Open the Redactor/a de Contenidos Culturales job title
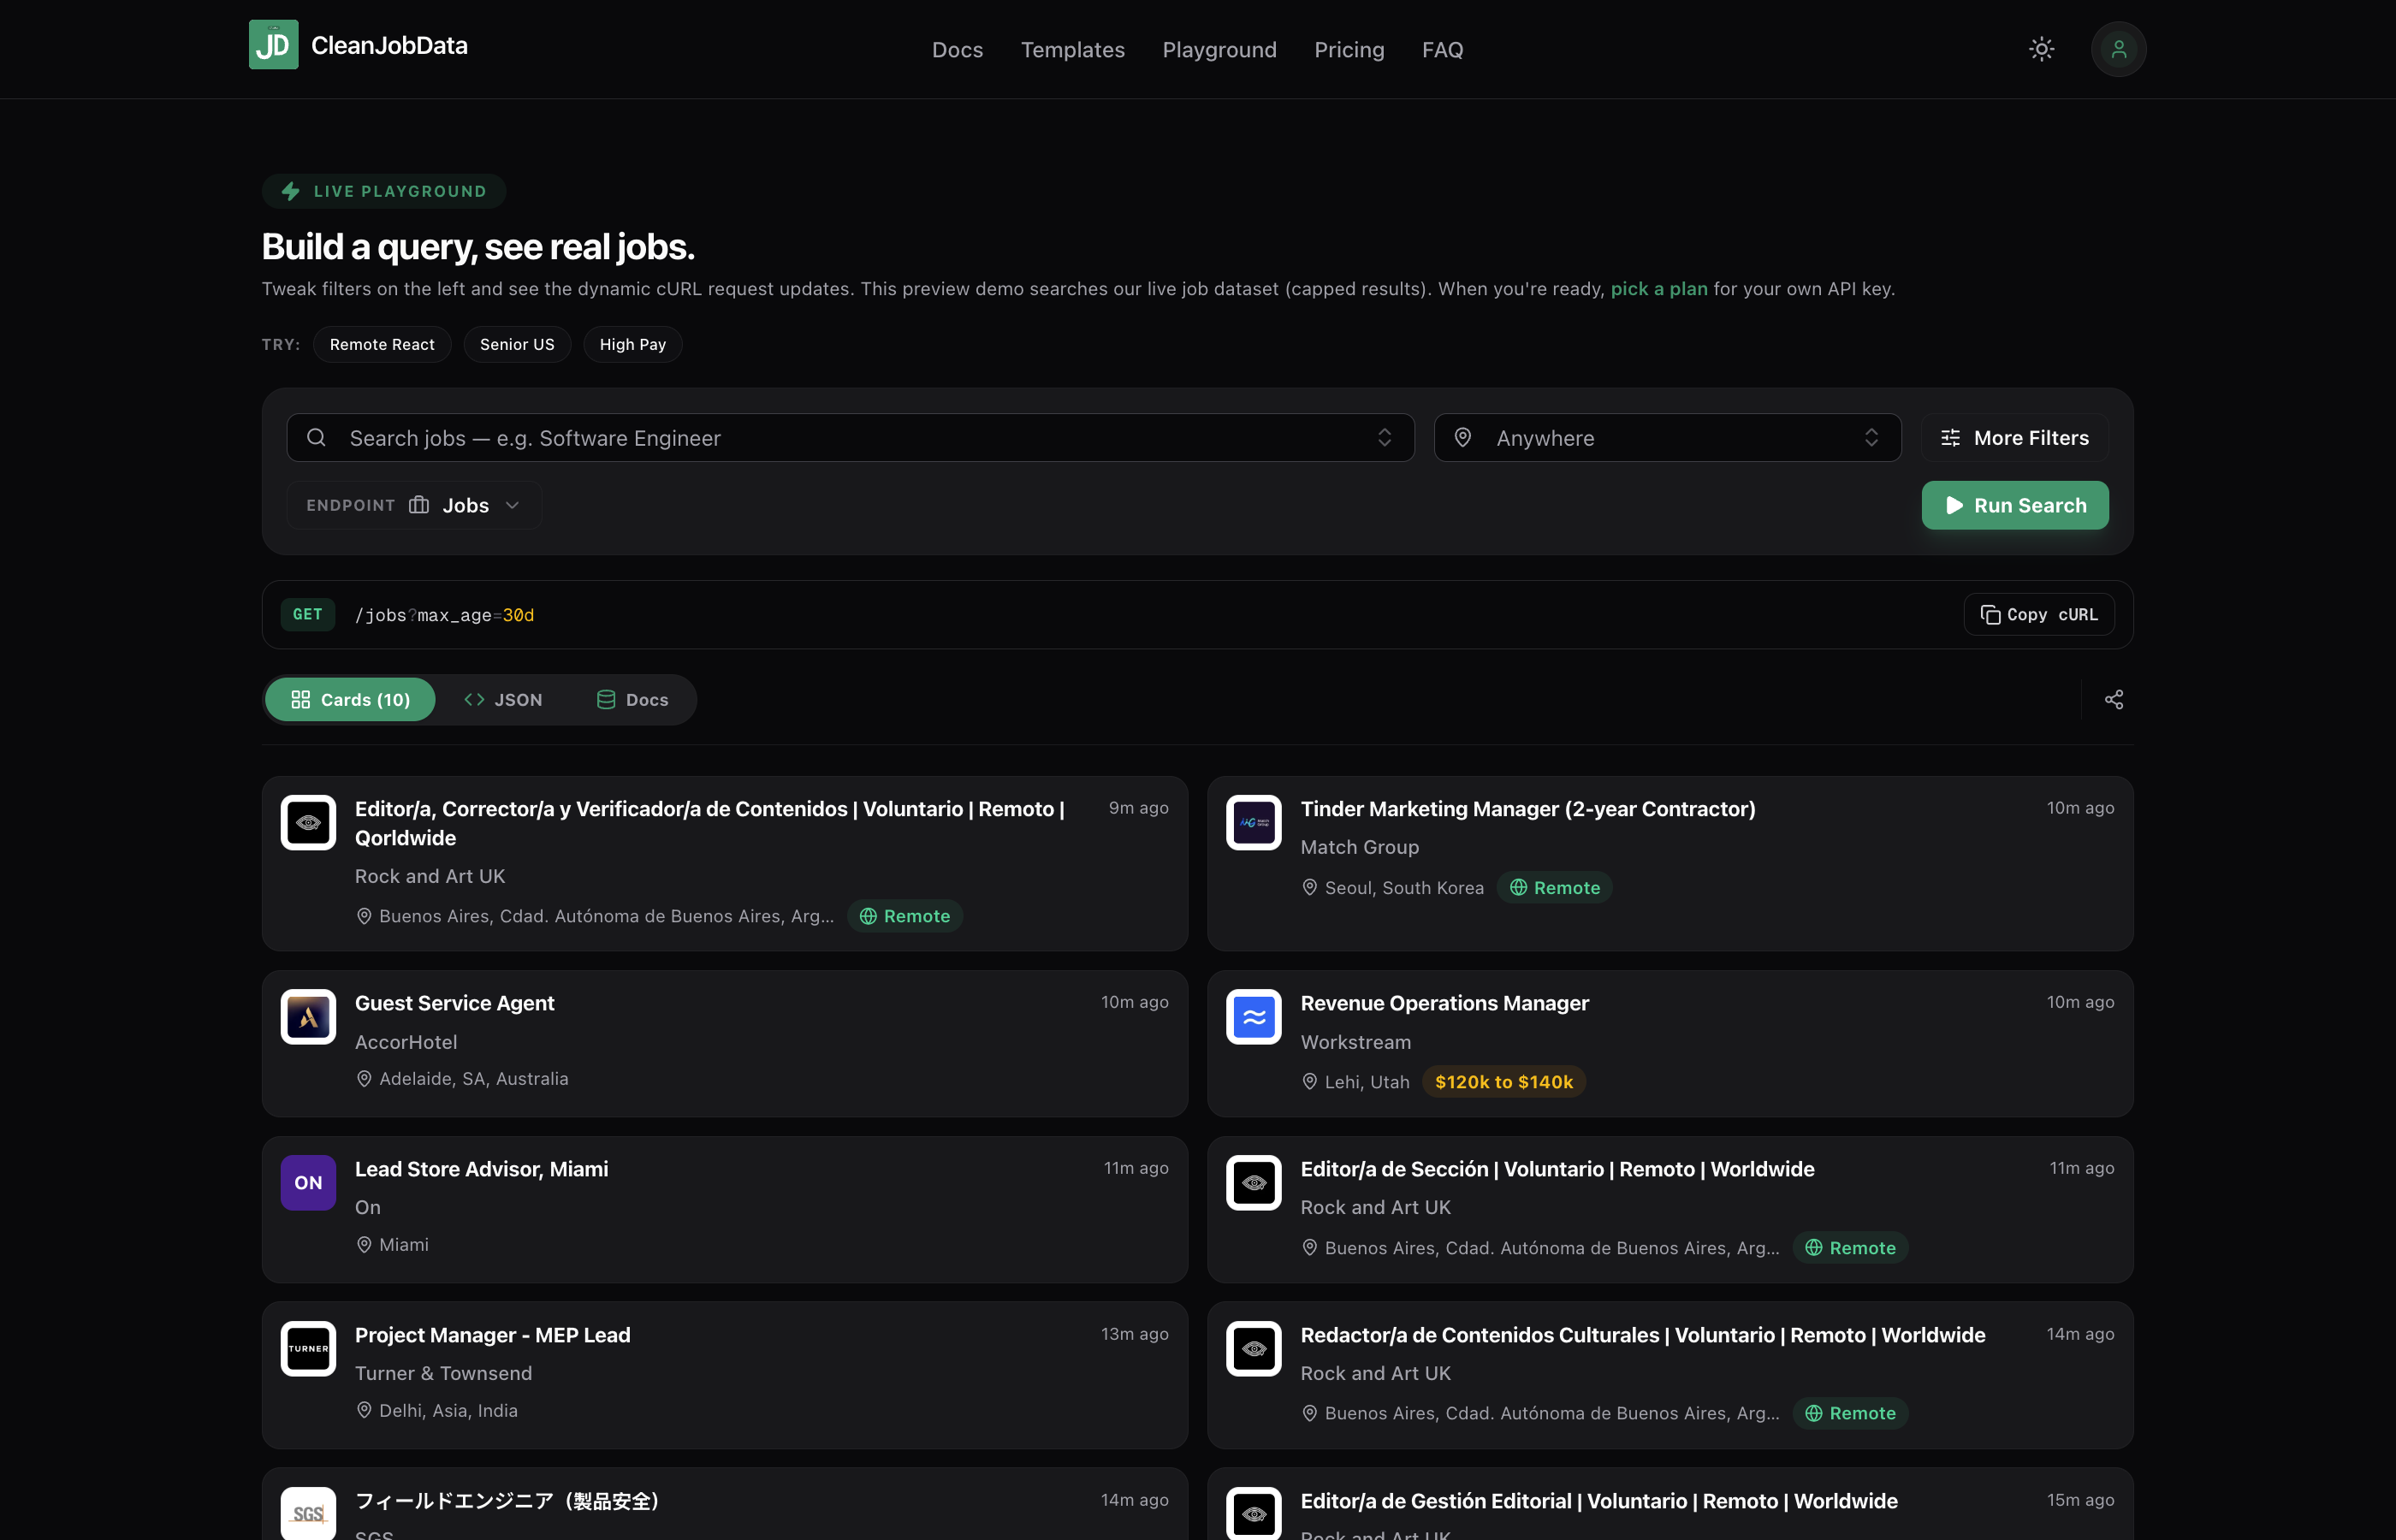This screenshot has width=2396, height=1540. click(x=1642, y=1335)
